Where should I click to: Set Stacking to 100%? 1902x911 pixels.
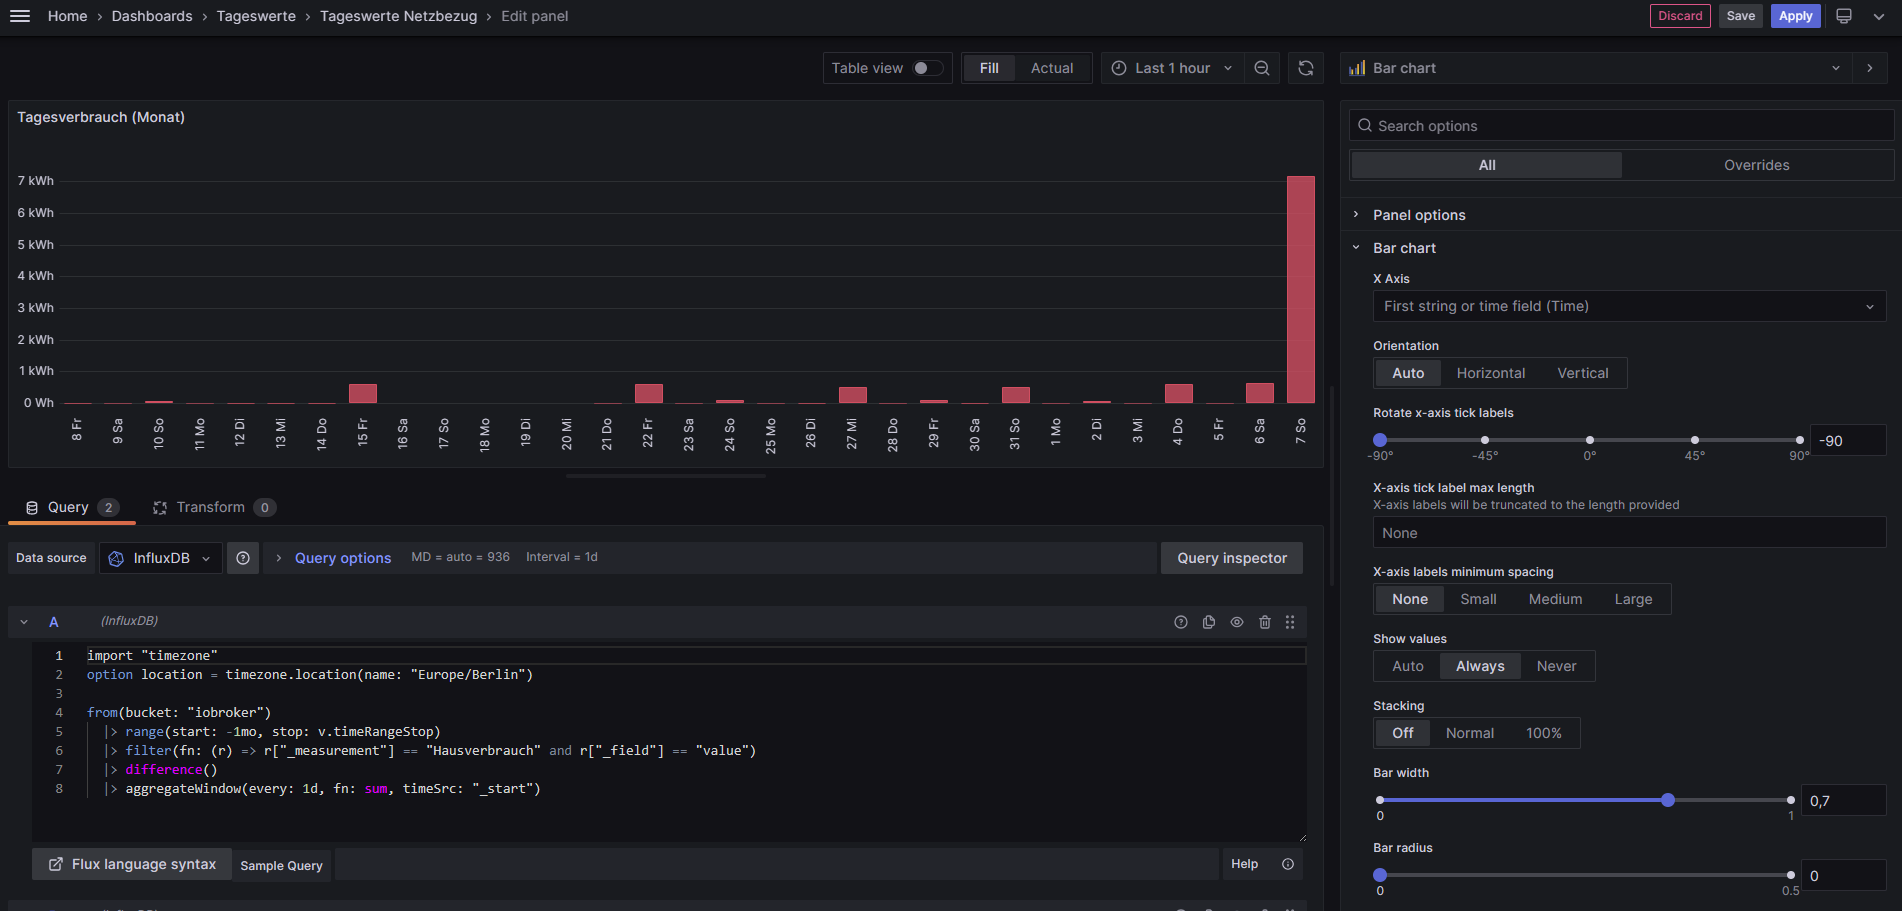coord(1543,733)
